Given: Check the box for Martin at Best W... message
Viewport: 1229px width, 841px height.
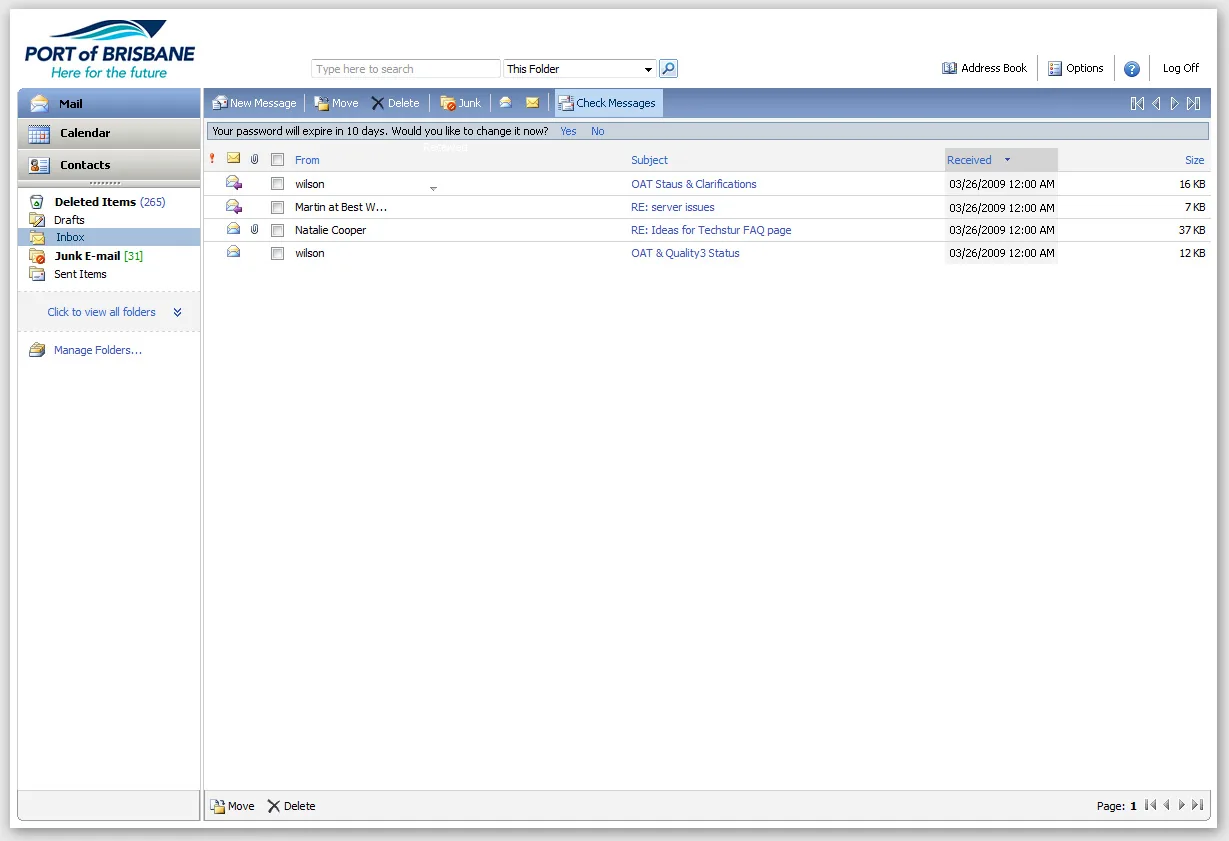Looking at the screenshot, I should [x=278, y=208].
